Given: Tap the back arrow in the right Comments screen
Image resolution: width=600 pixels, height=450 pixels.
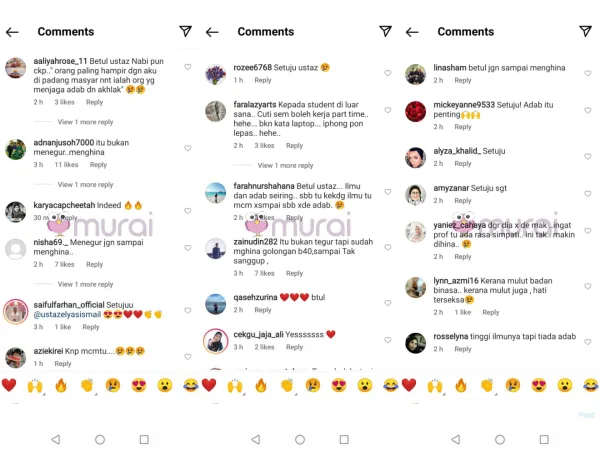Looking at the screenshot, I should [412, 32].
